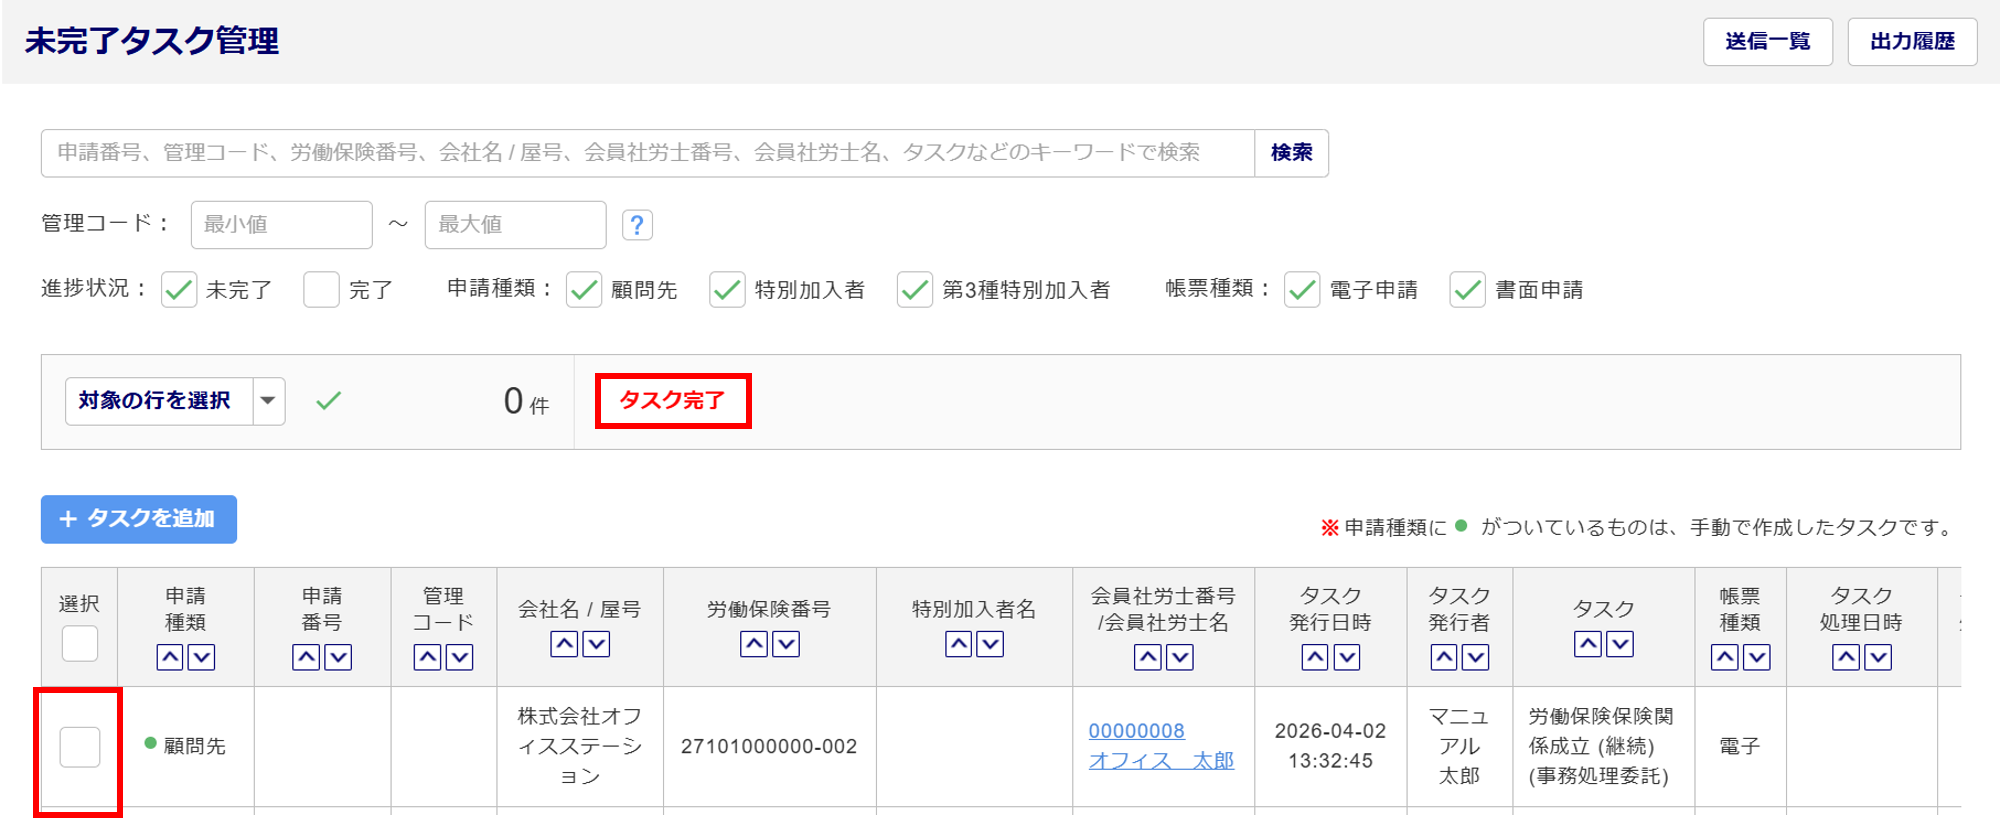Toggle the 第3種特別加入者 checkbox
2000x818 pixels.
tap(914, 290)
